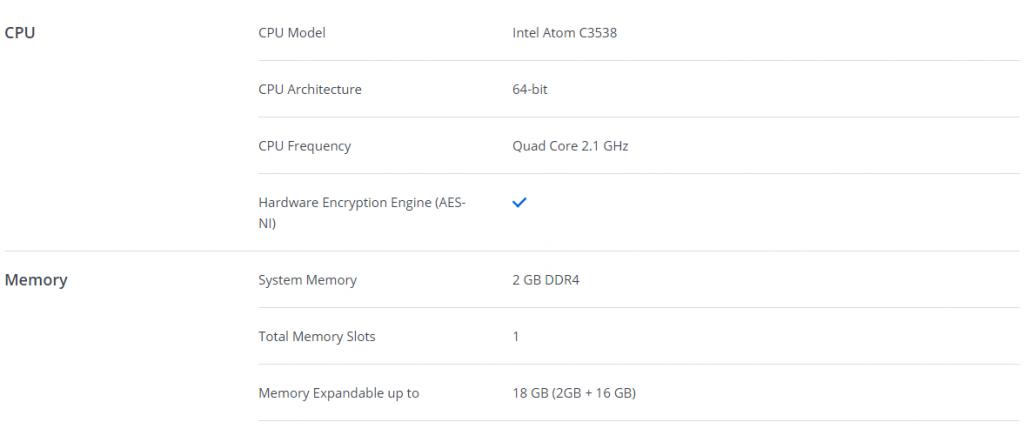Click the System Memory label

308,280
